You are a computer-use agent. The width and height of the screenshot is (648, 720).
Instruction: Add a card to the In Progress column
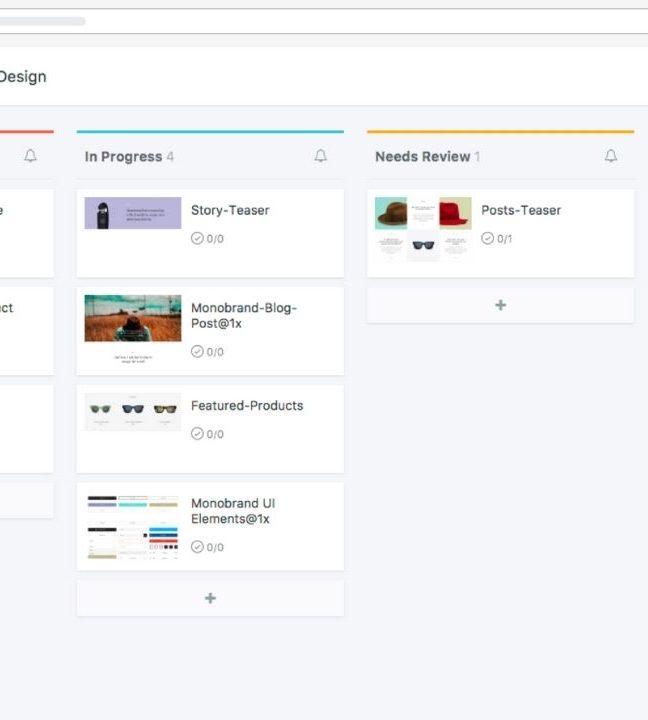tap(210, 598)
